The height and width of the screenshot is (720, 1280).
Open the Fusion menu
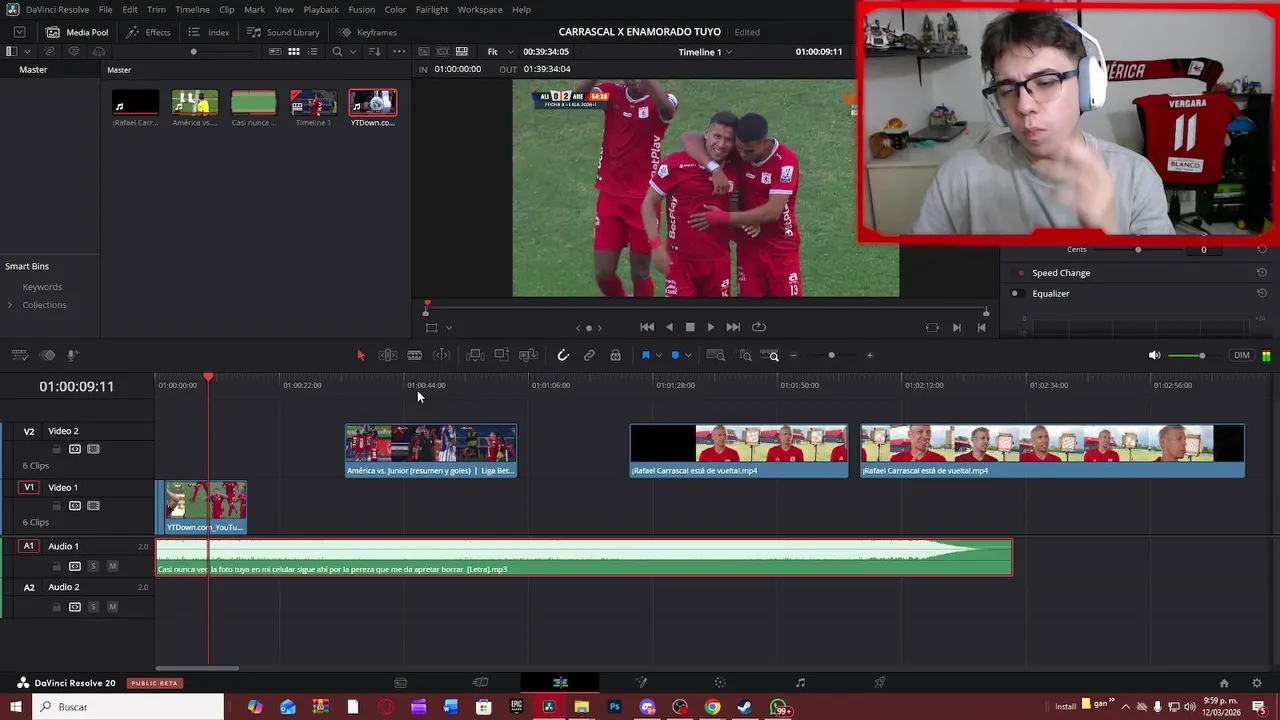click(361, 9)
